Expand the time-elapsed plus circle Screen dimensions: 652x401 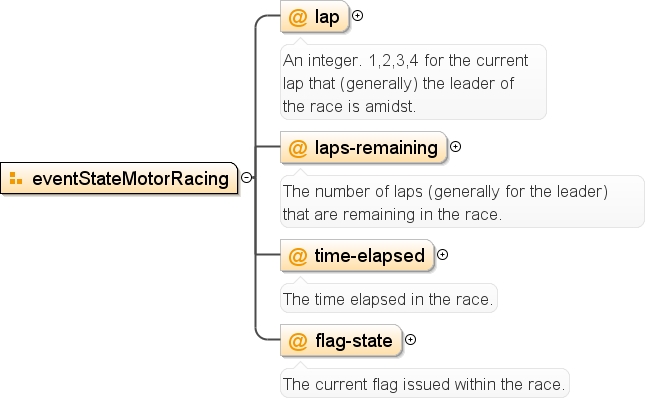[442, 255]
